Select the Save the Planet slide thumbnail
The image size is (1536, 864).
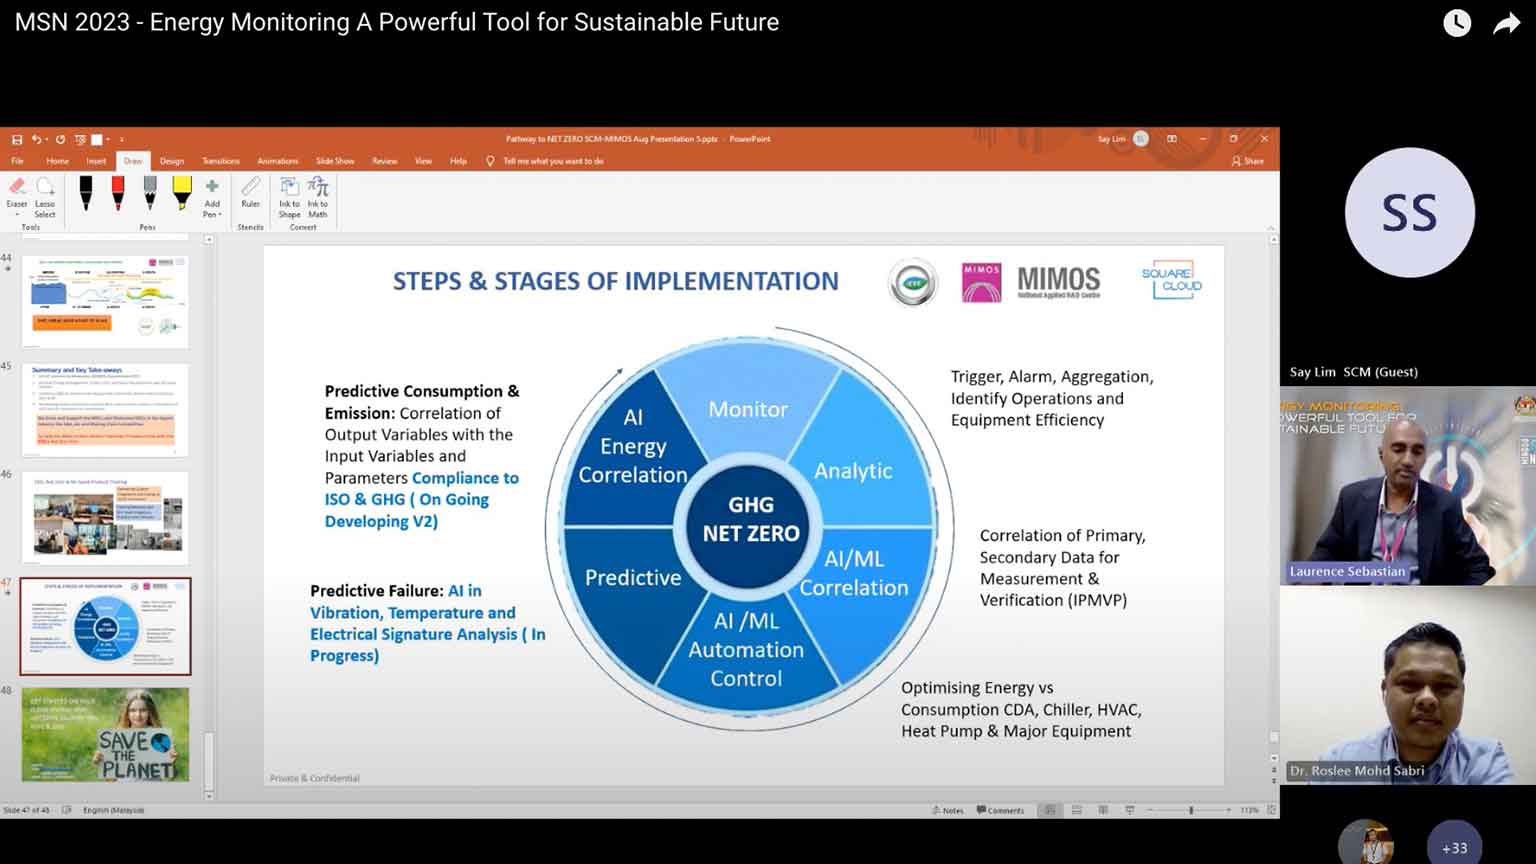click(x=105, y=734)
